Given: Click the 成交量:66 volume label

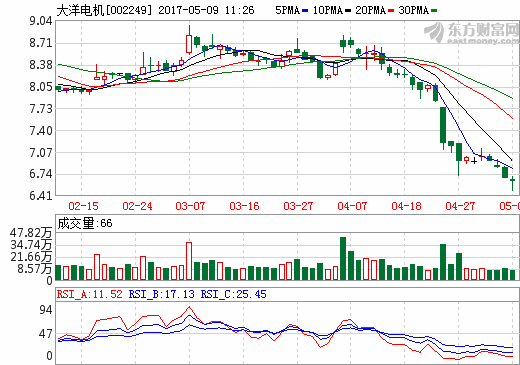Looking at the screenshot, I should click(85, 223).
